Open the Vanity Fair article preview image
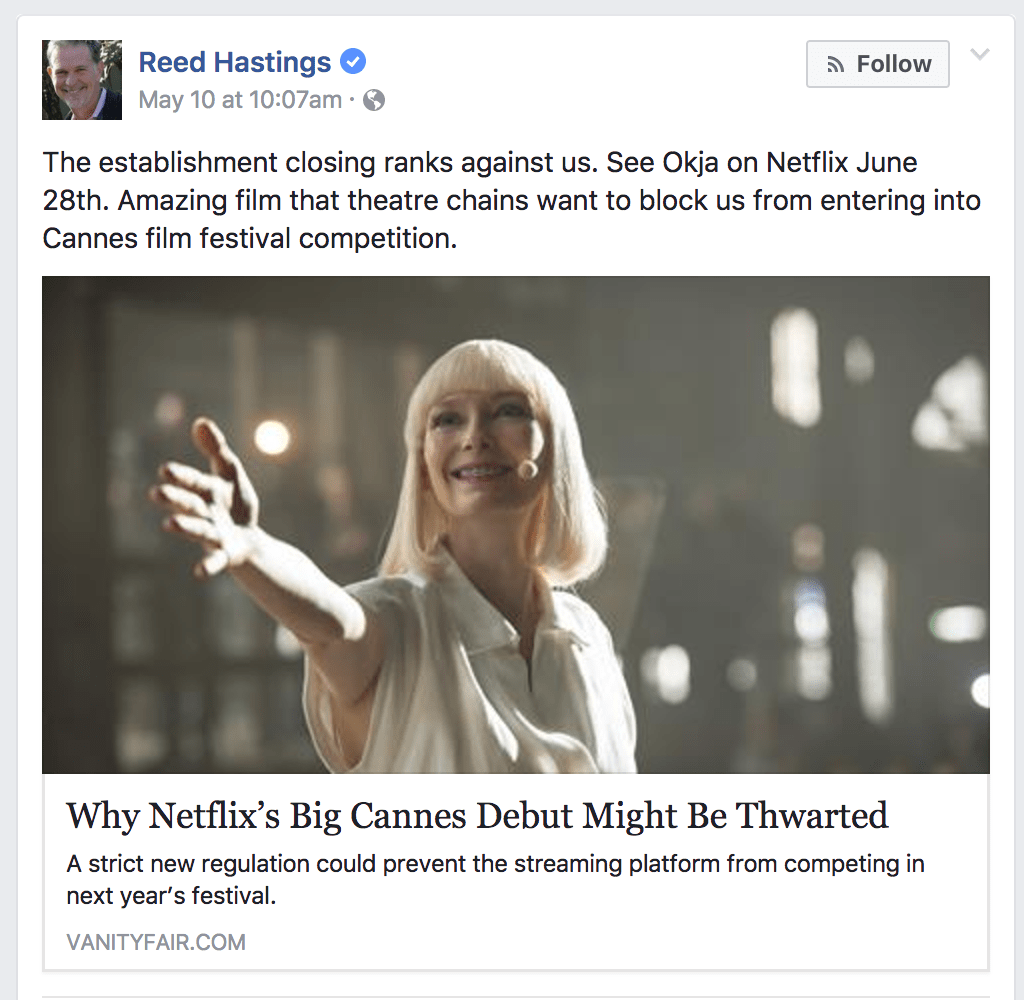Screen dimensions: 1024x1000 coord(516,524)
